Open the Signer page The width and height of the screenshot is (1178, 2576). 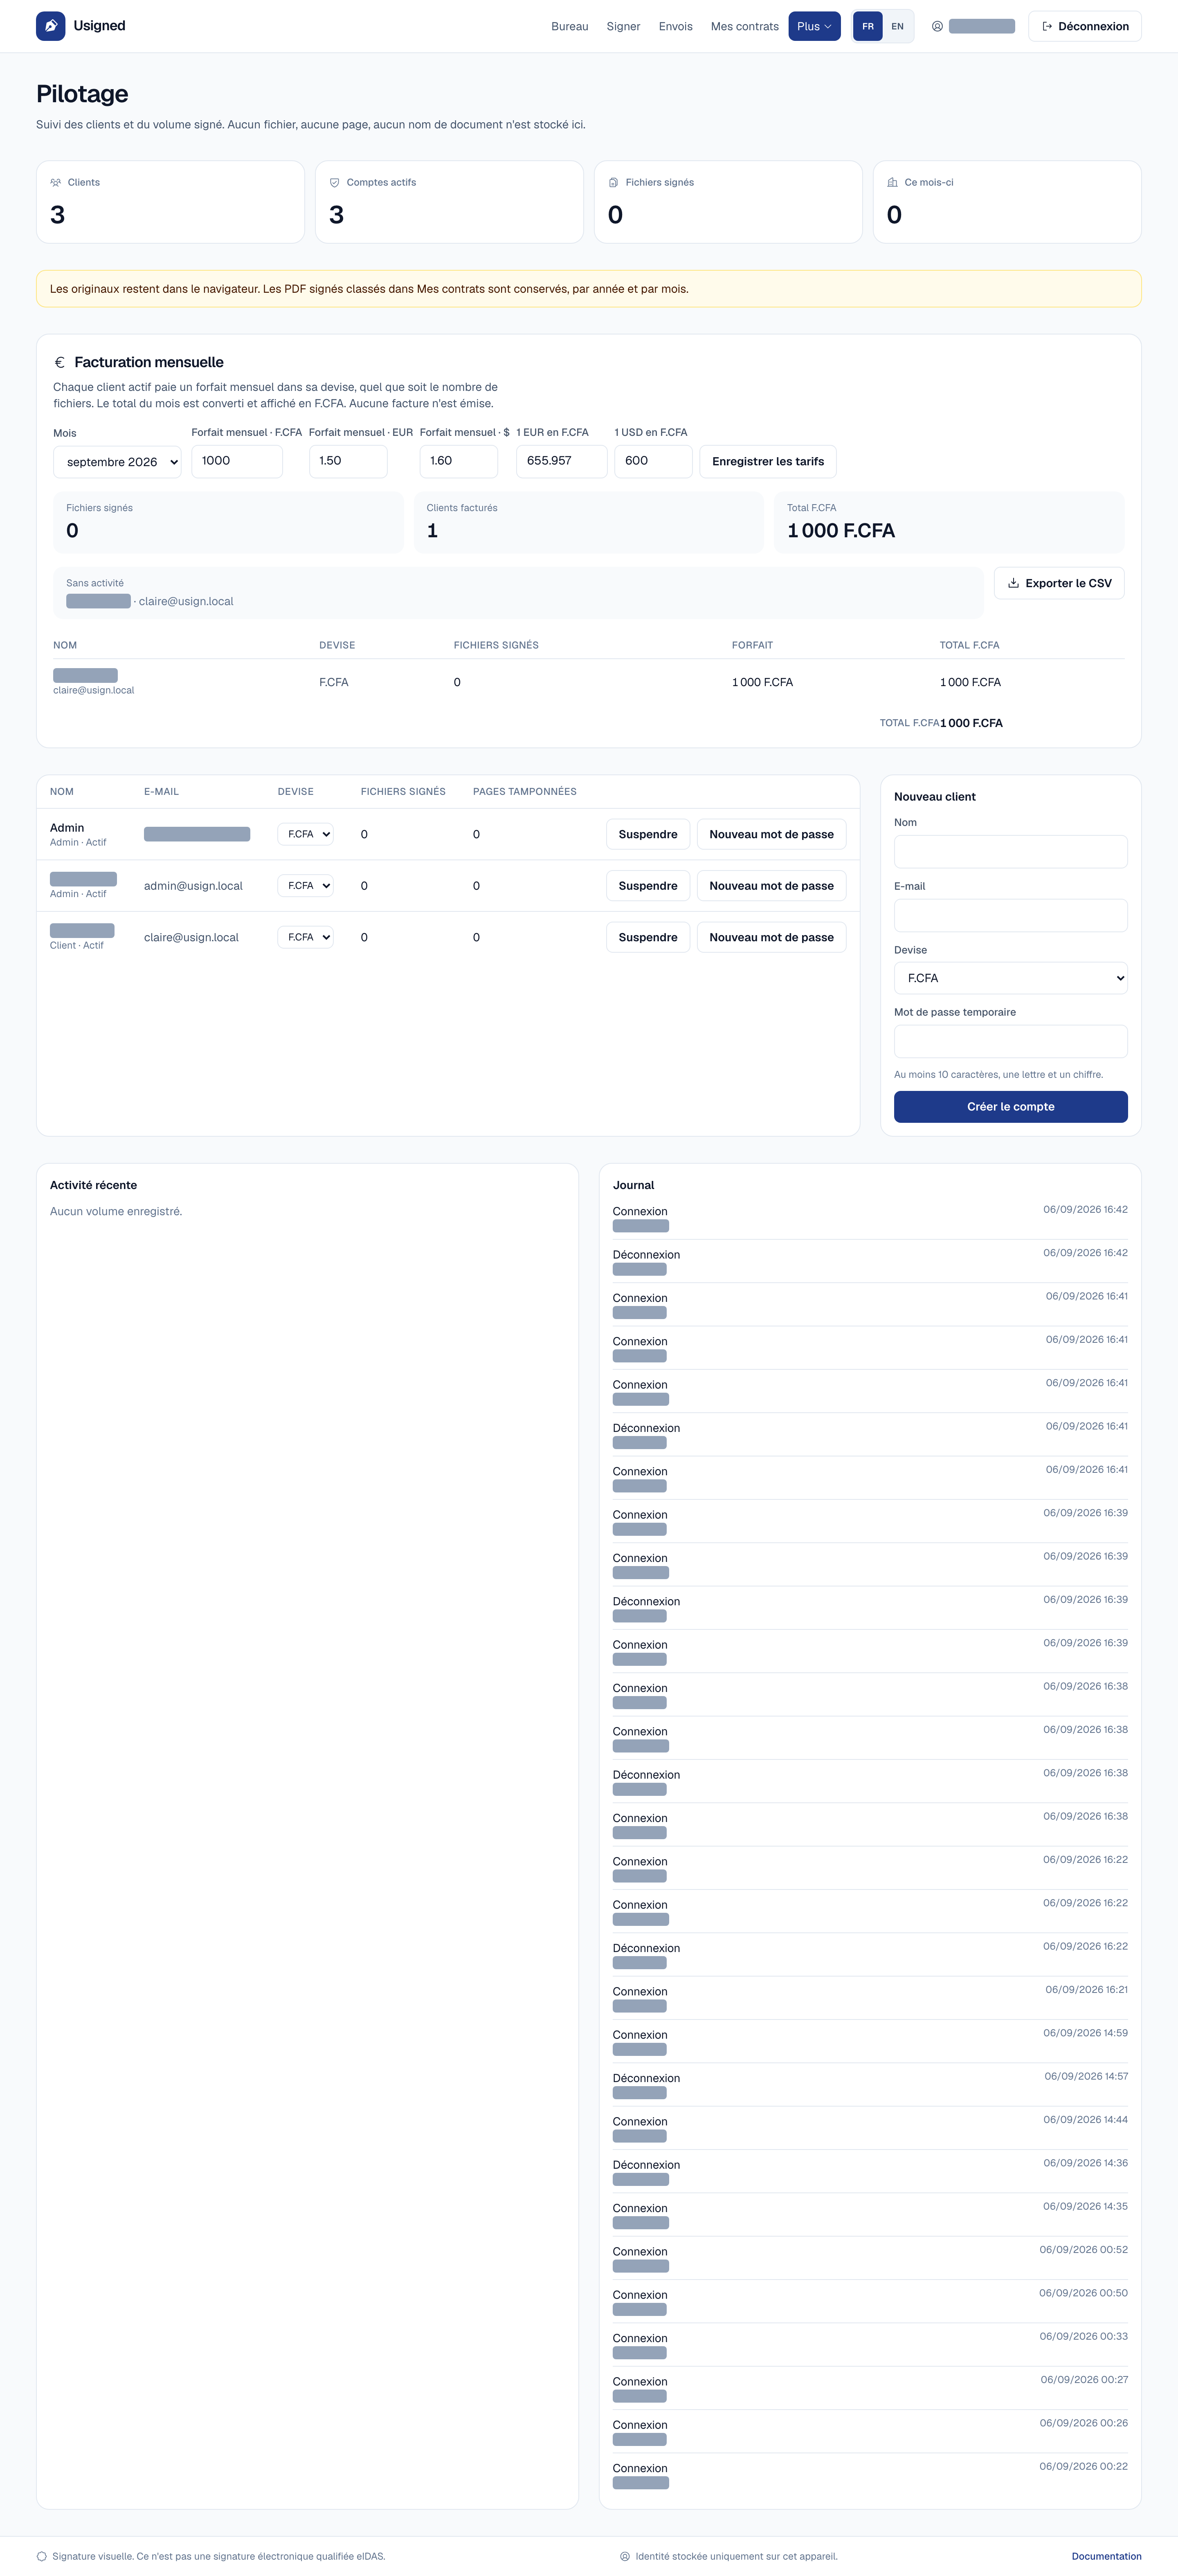[623, 27]
